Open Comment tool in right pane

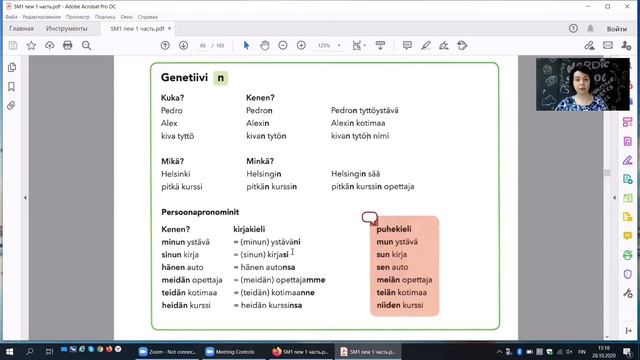coord(627,236)
